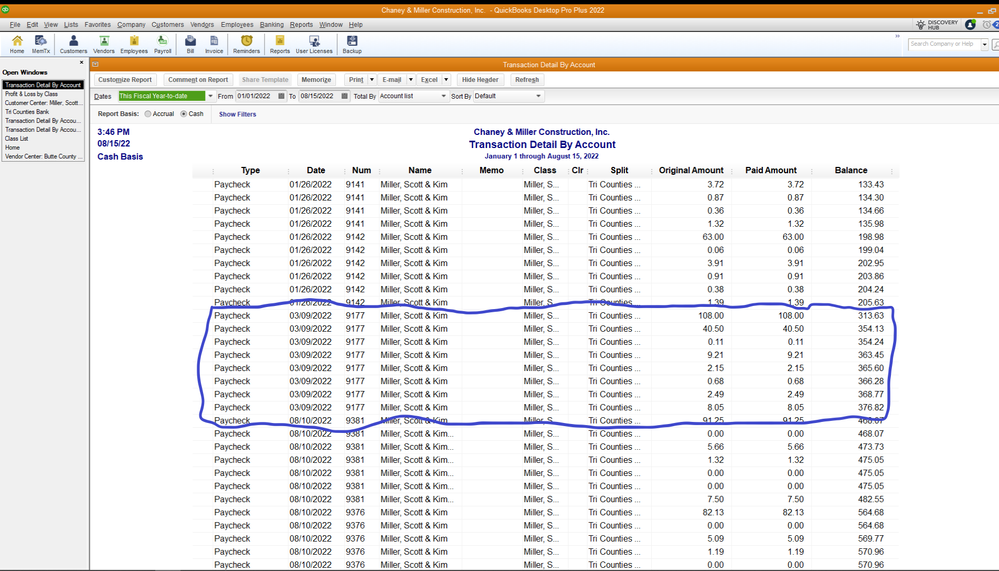The height and width of the screenshot is (571, 999).
Task: Click the Customize Report button
Action: tap(125, 79)
